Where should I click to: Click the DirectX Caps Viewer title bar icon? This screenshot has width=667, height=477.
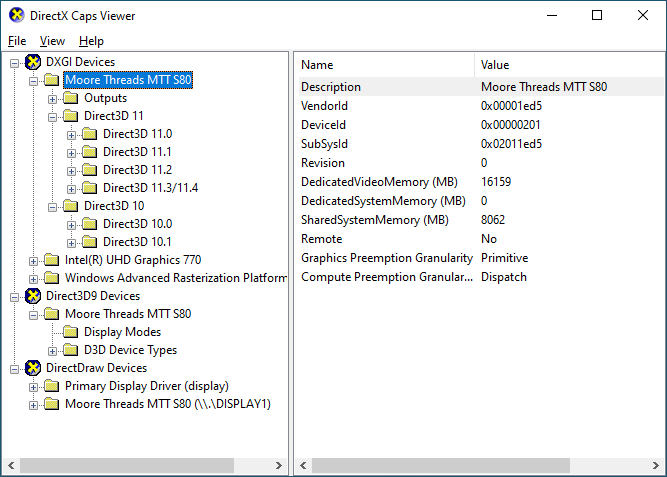coord(17,15)
